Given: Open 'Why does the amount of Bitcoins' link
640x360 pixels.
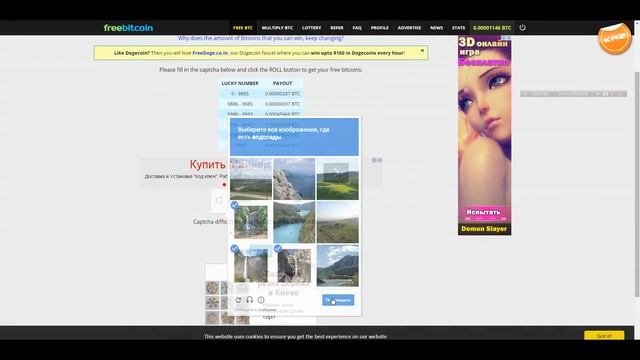Looking at the screenshot, I should [260, 38].
